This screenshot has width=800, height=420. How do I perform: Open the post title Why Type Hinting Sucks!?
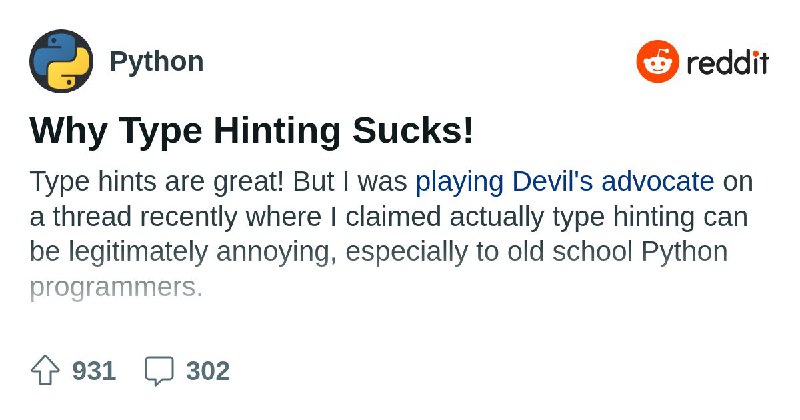pyautogui.click(x=252, y=131)
